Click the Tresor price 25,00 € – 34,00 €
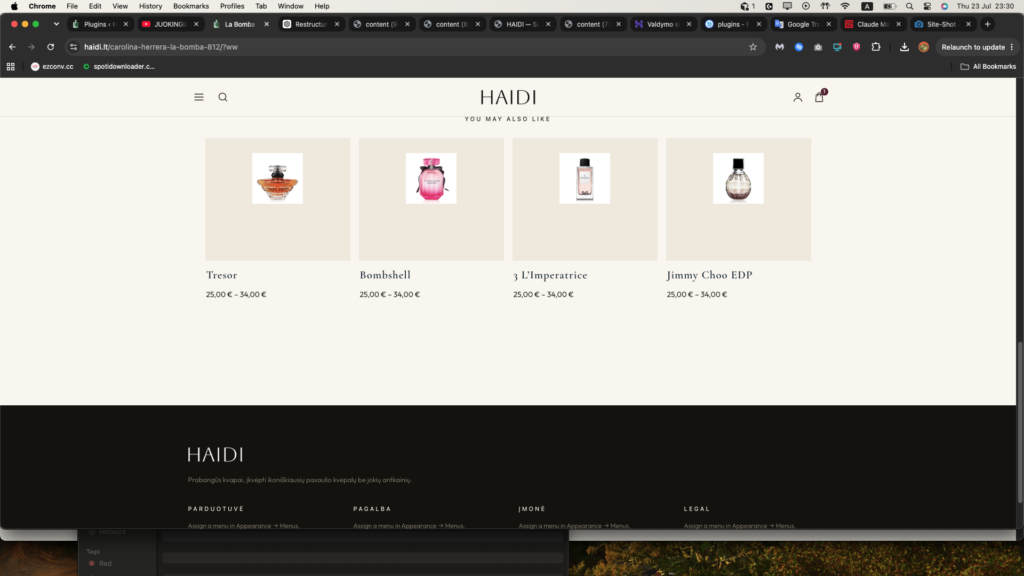Viewport: 1024px width, 576px height. click(x=236, y=295)
